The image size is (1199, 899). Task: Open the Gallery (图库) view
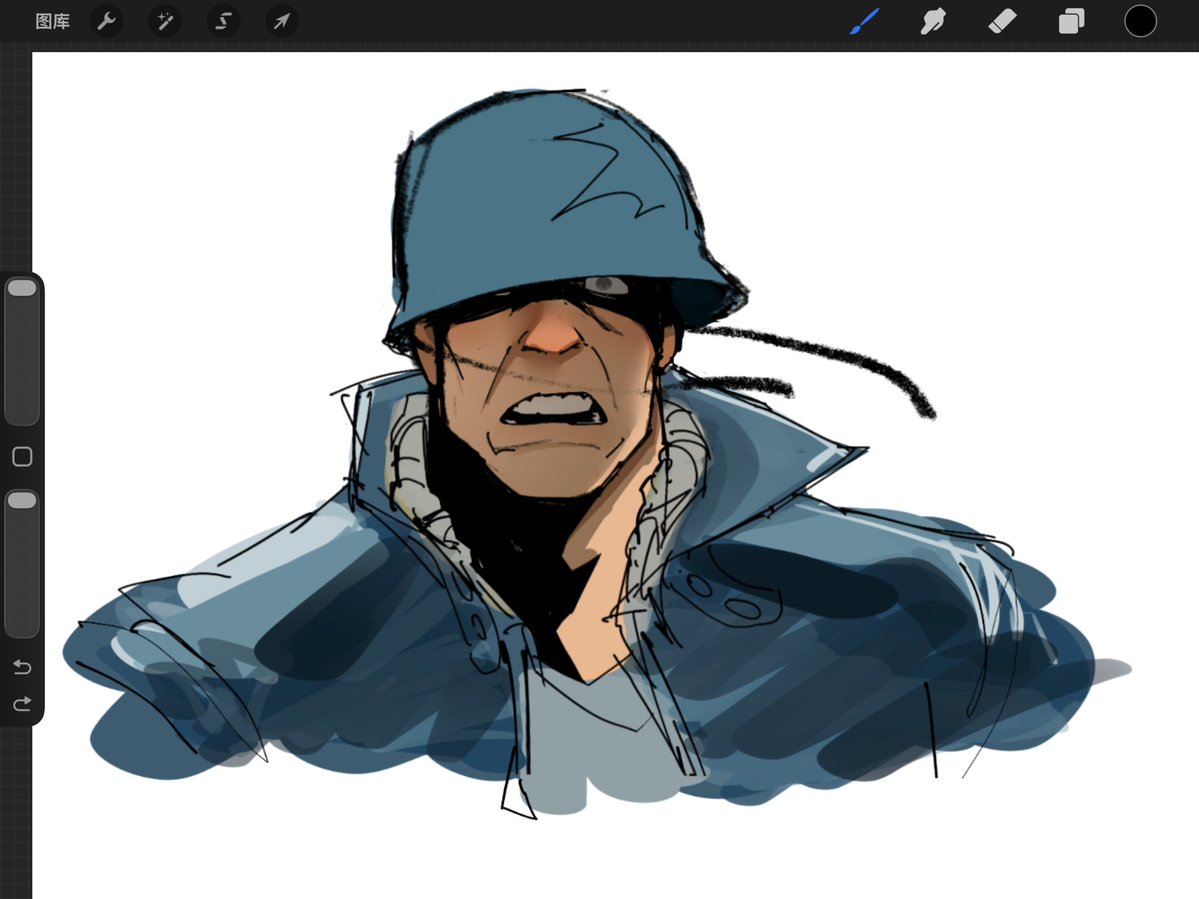click(x=52, y=21)
